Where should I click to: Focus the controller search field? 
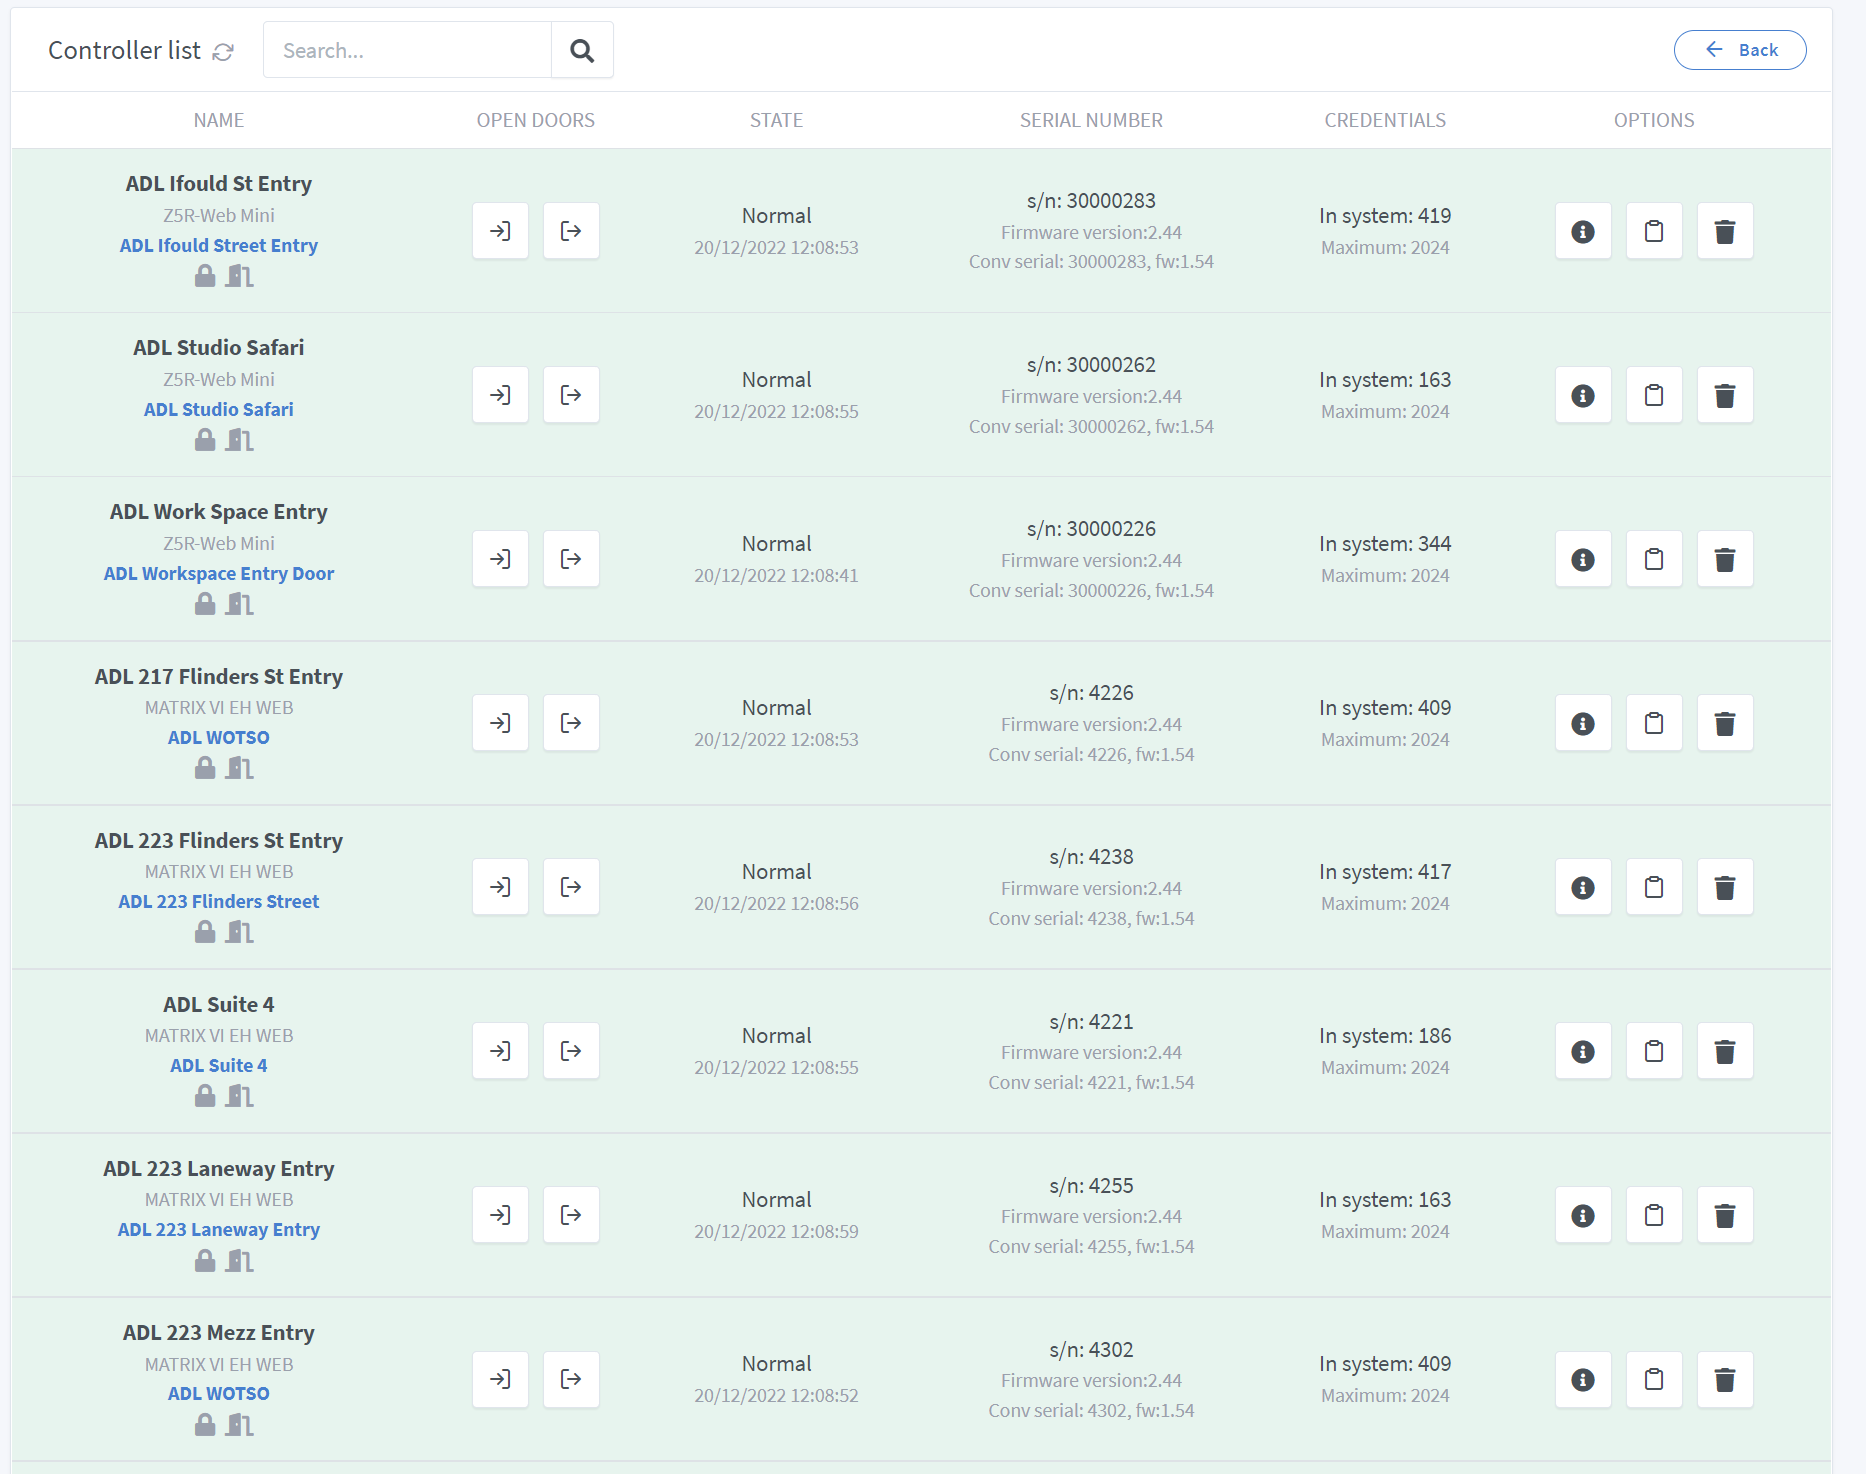pos(408,50)
